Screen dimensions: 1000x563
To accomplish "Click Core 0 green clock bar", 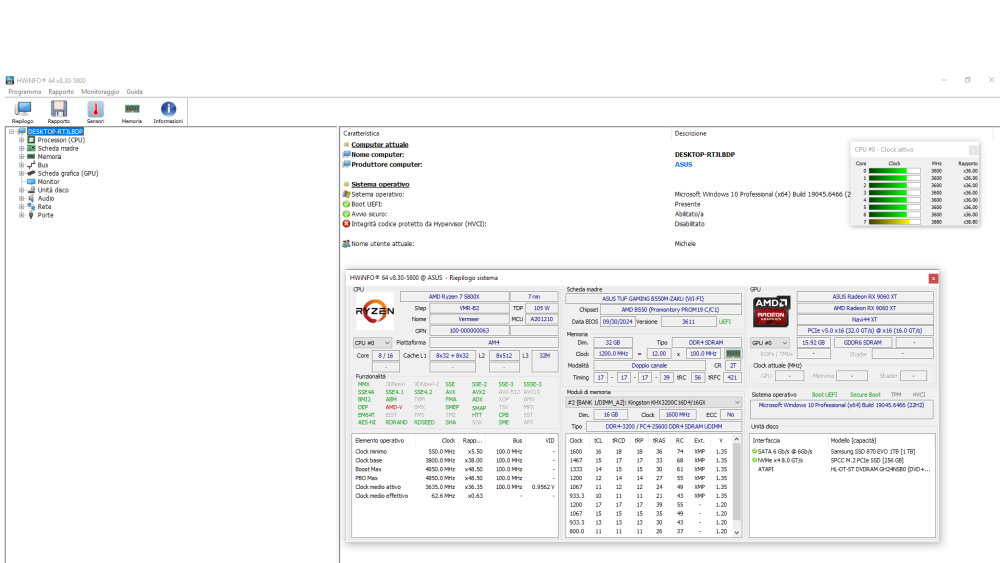I will coord(894,171).
